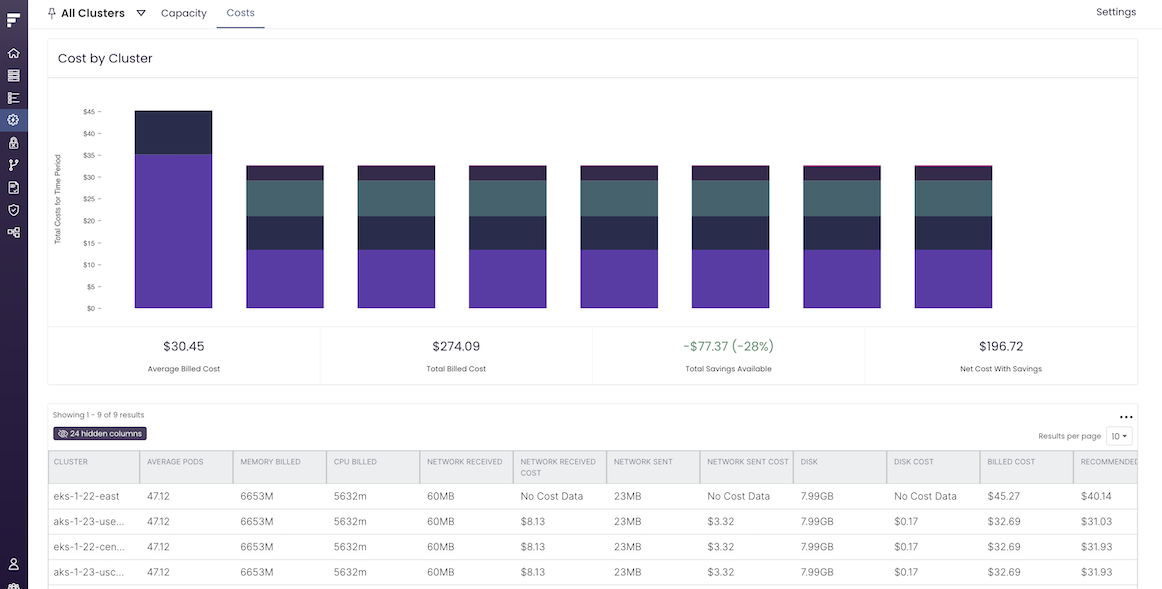Click the gear wheel icon in sidebar
Screen dimensions: 1162x589
point(13,120)
